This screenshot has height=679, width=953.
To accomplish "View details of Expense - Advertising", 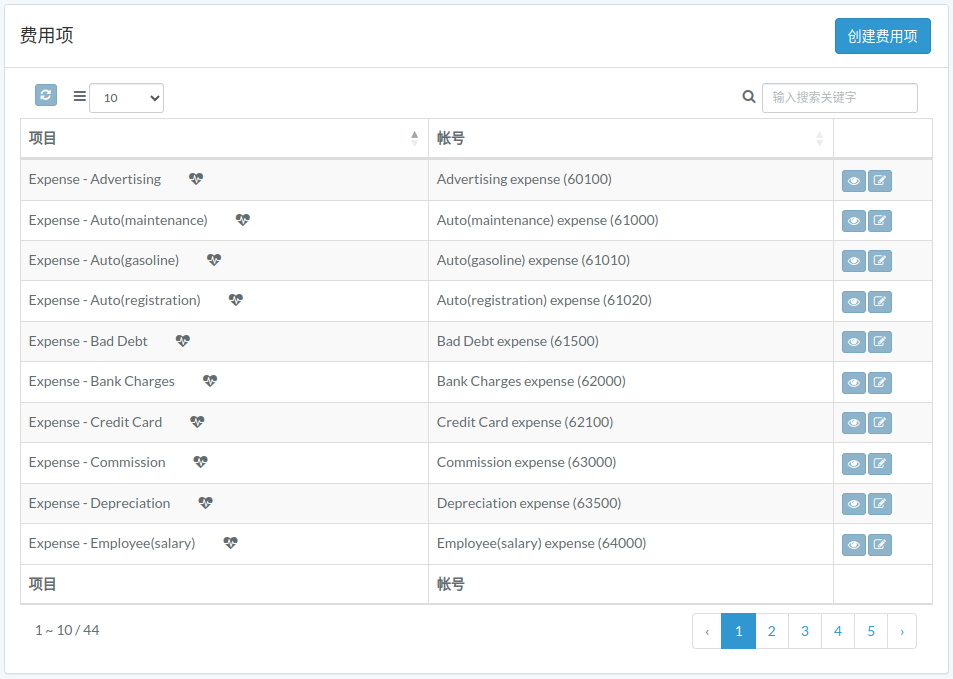I will point(853,181).
